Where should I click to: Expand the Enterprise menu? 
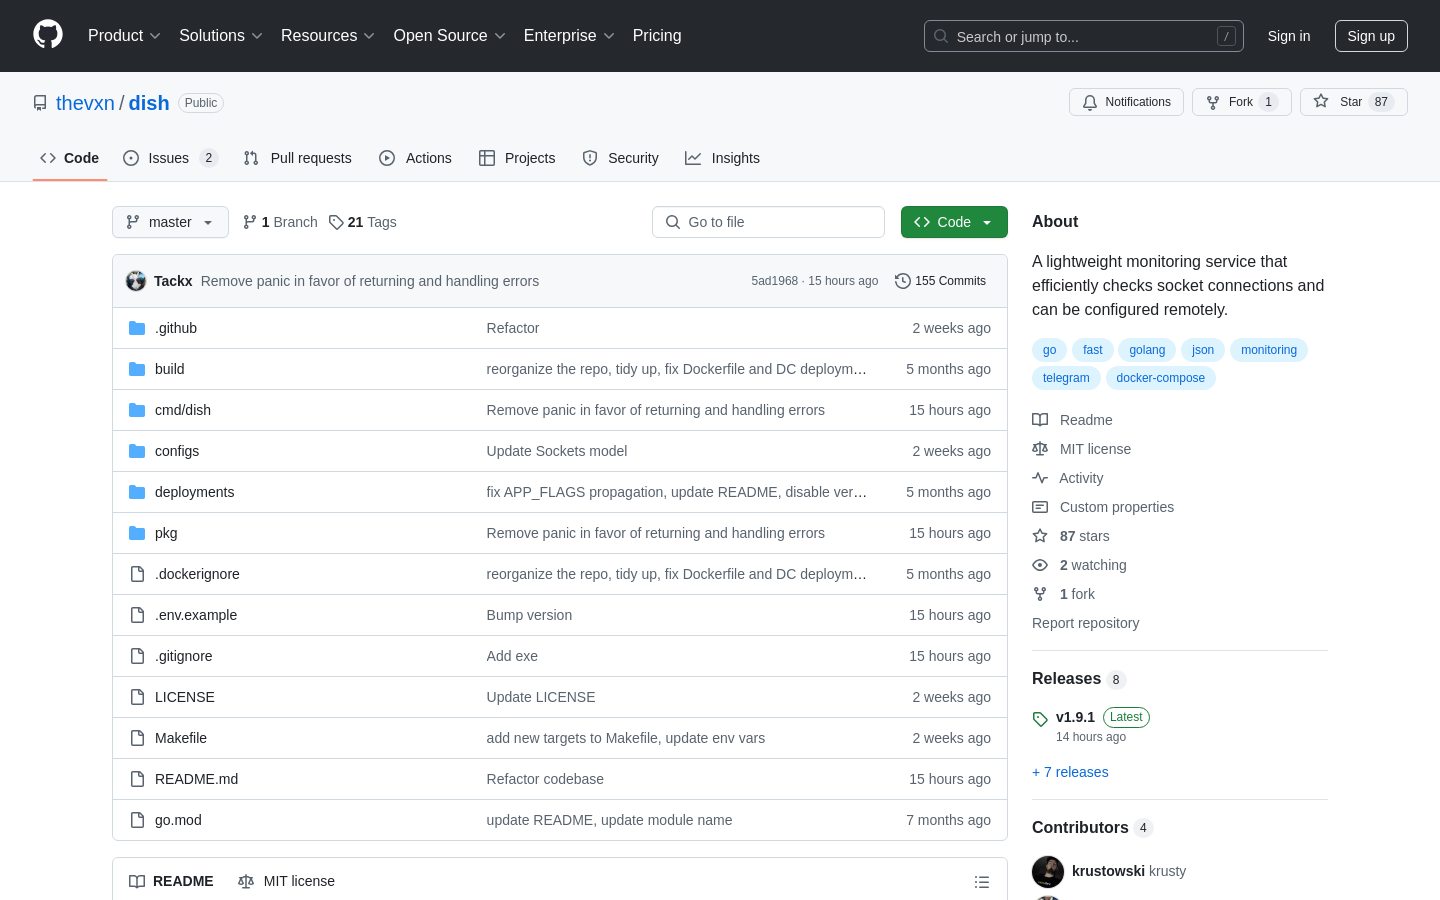(568, 36)
